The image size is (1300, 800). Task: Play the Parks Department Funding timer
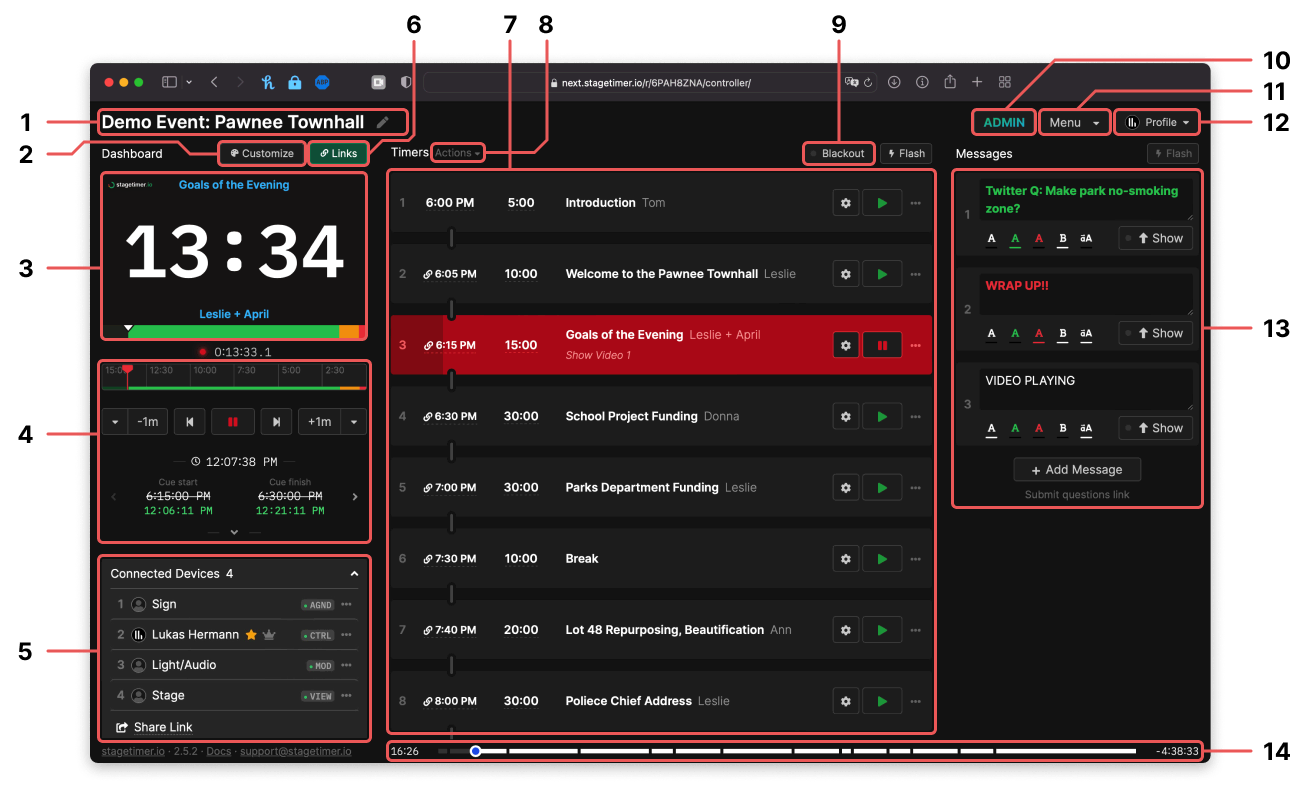pyautogui.click(x=882, y=488)
